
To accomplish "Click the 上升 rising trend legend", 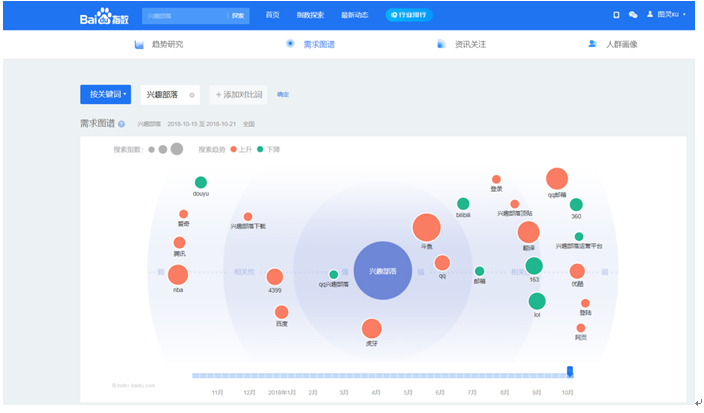I will click(x=241, y=149).
